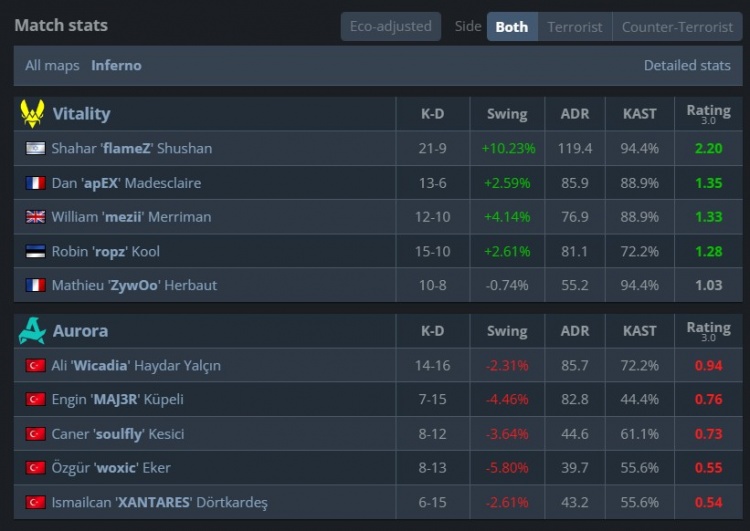The image size is (750, 531).
Task: Select the Both side filter
Action: coord(512,27)
